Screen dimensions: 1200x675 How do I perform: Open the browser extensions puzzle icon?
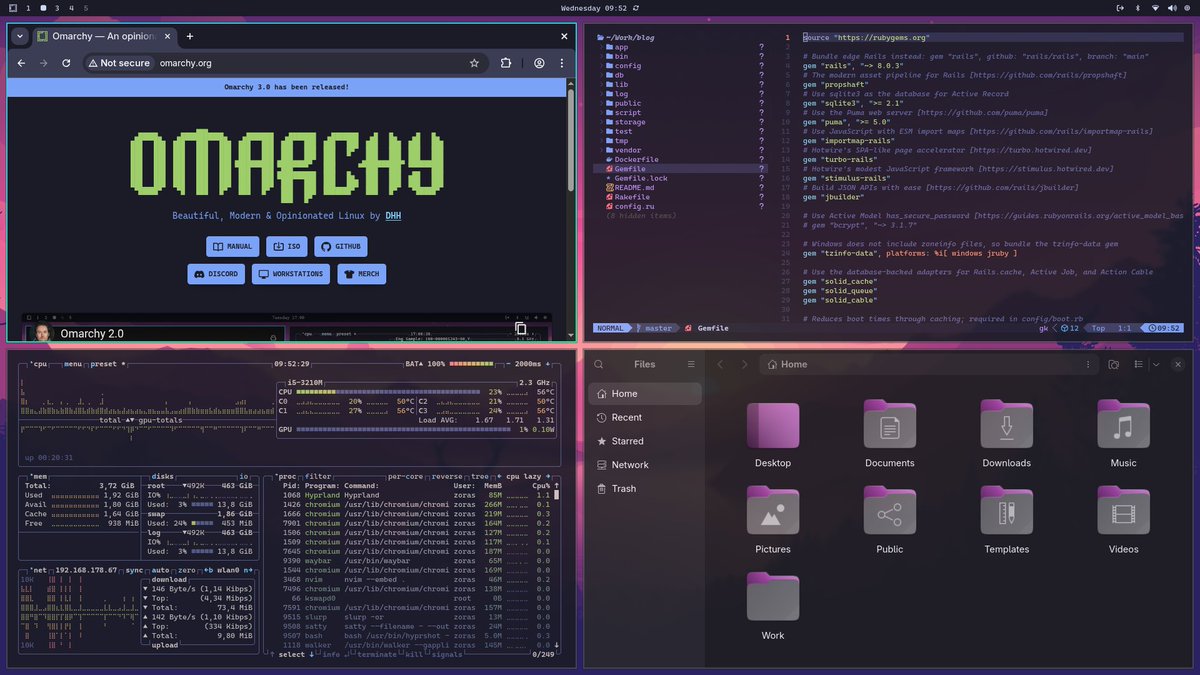pyautogui.click(x=506, y=63)
